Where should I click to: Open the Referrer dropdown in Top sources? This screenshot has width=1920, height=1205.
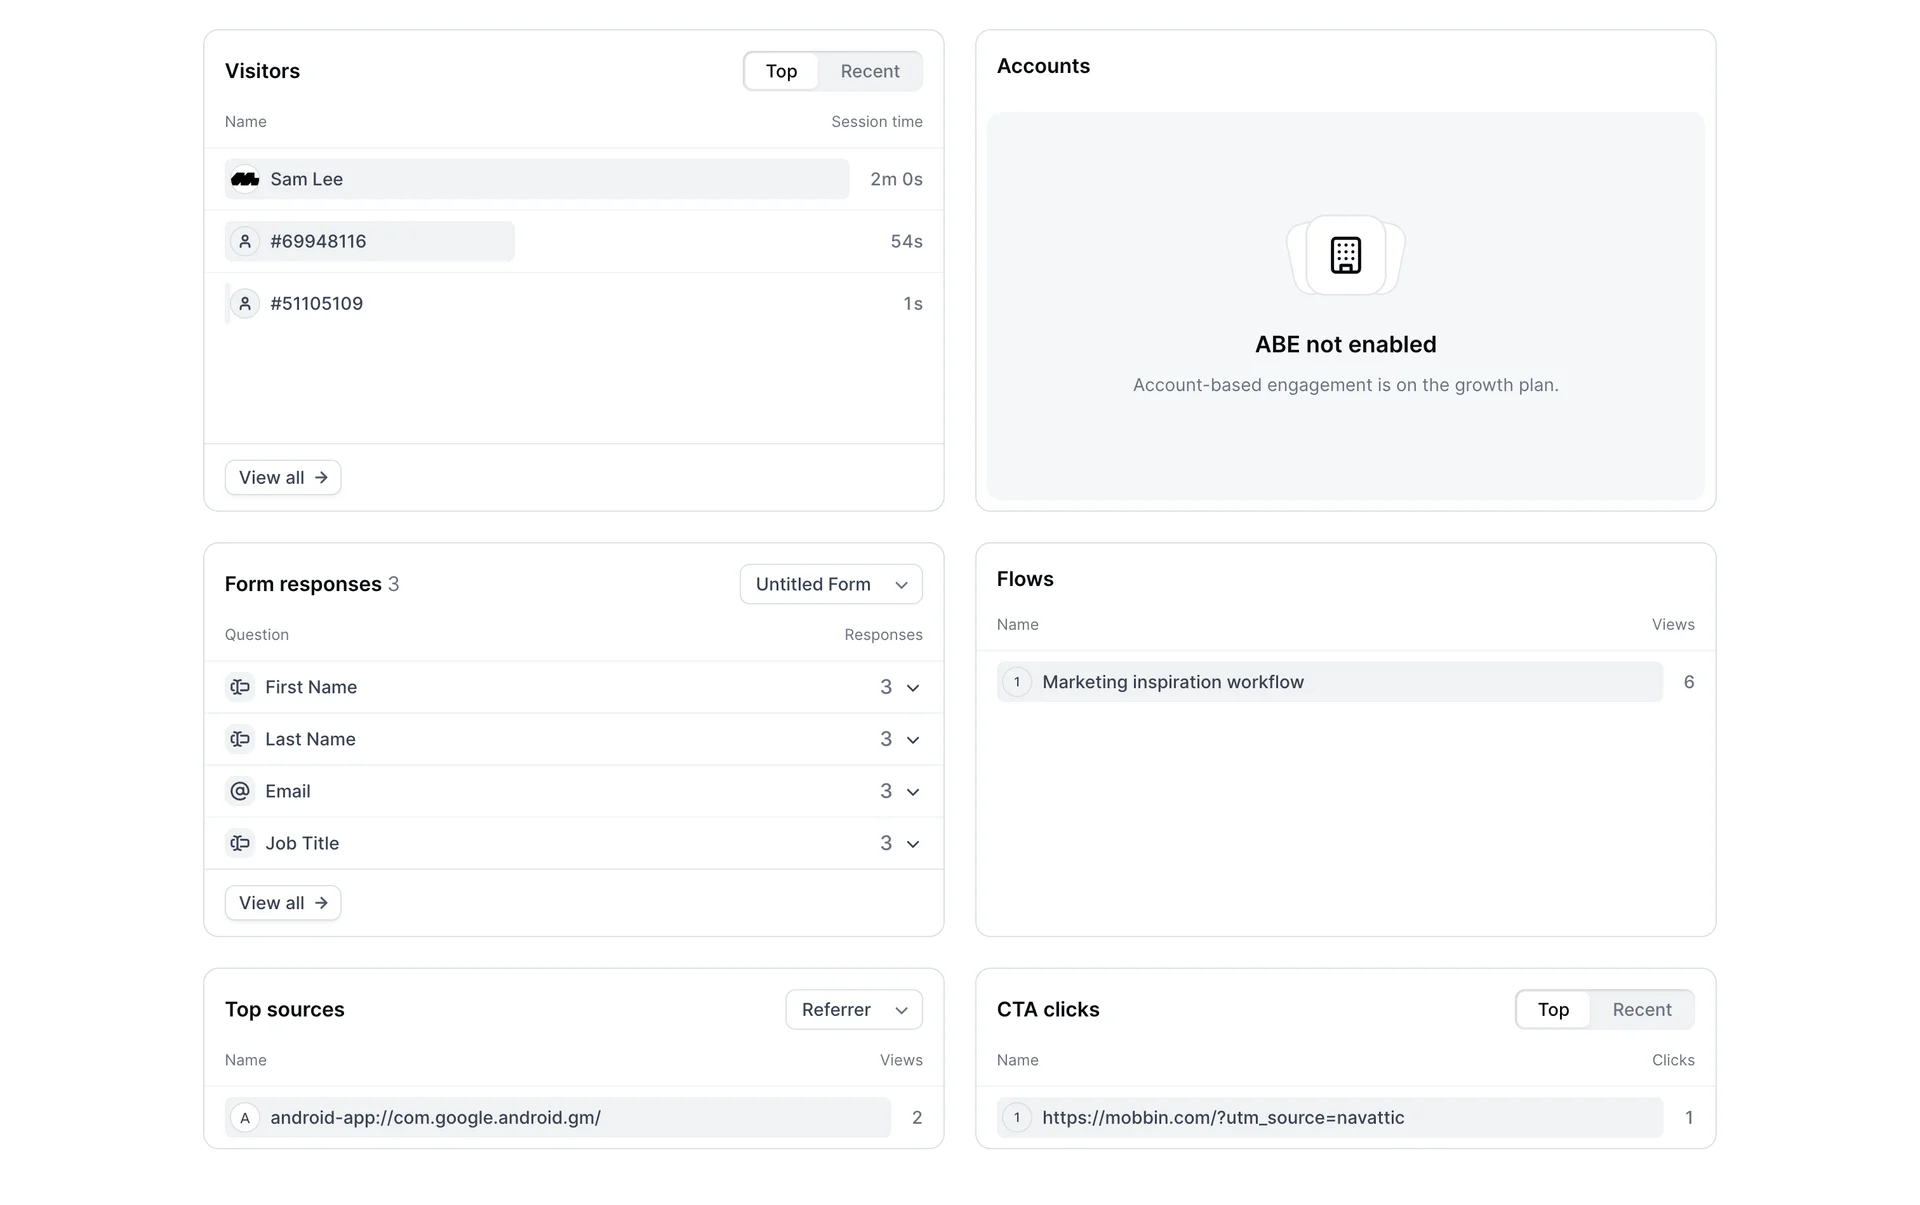854,1009
